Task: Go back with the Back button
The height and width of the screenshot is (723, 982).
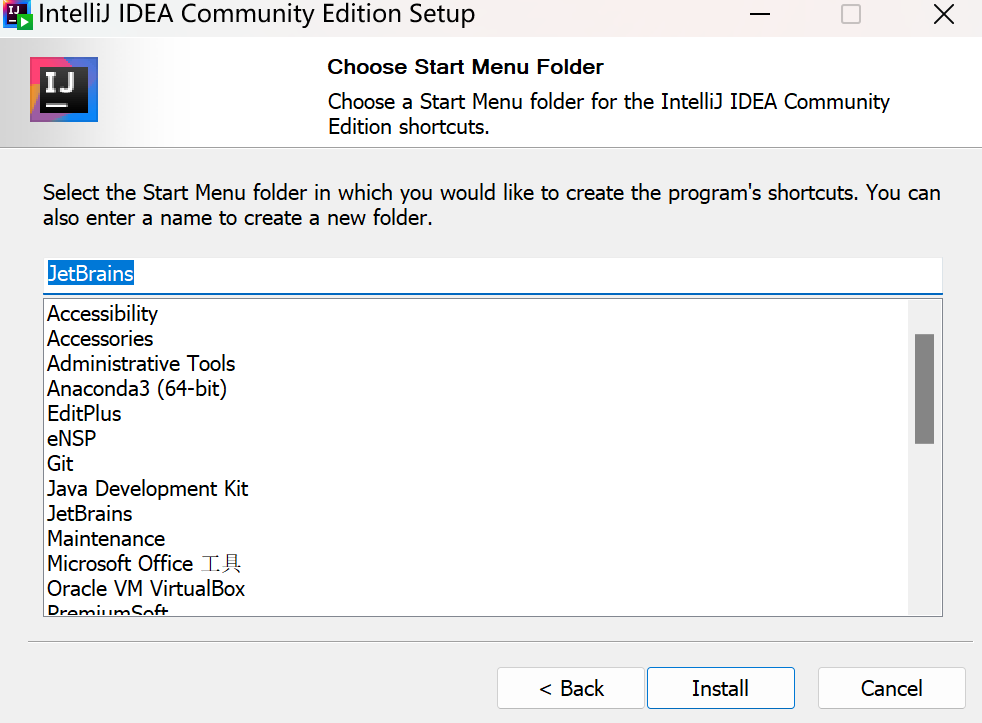Action: (x=571, y=688)
